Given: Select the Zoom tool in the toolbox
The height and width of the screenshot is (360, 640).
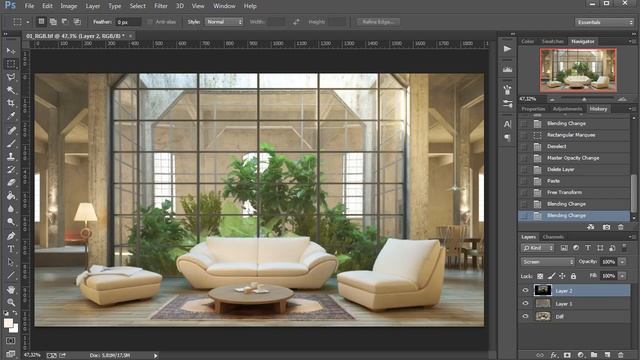Looking at the screenshot, I should tap(11, 302).
